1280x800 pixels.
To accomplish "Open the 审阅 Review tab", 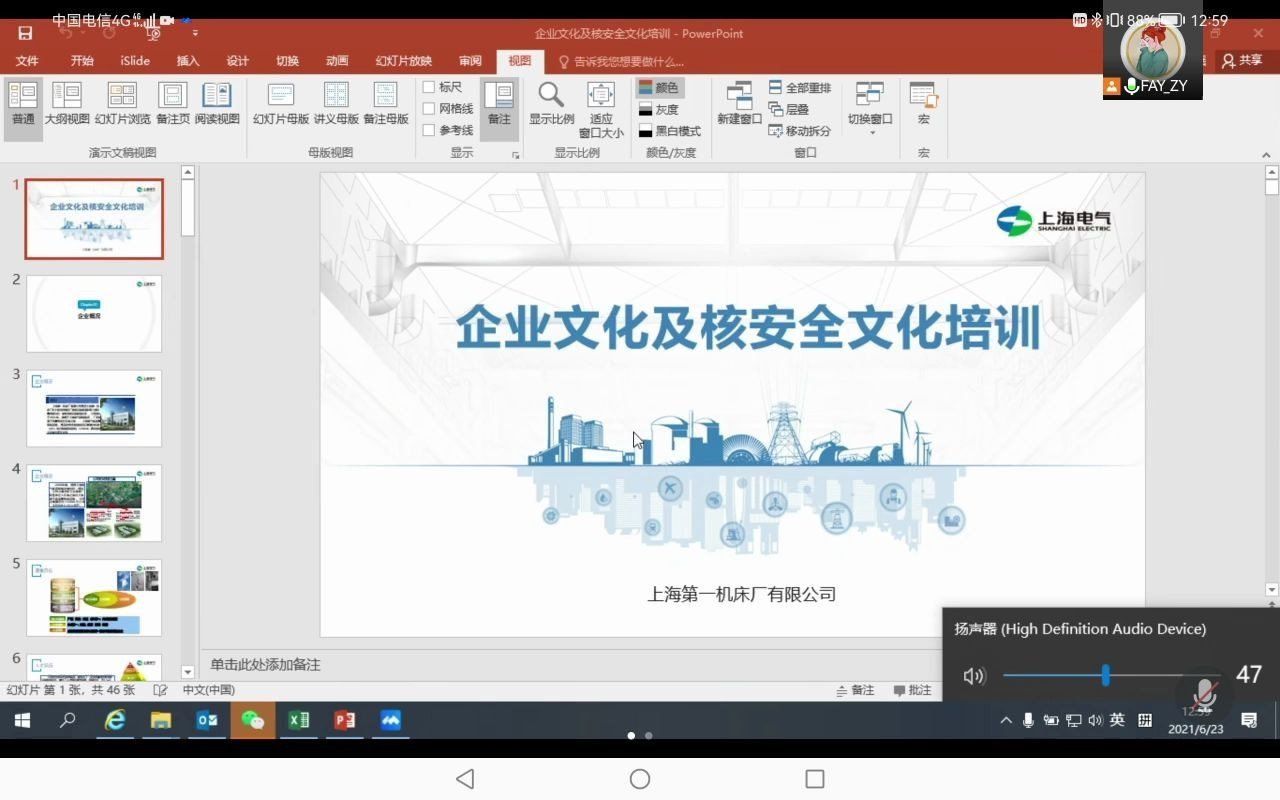I will [470, 61].
